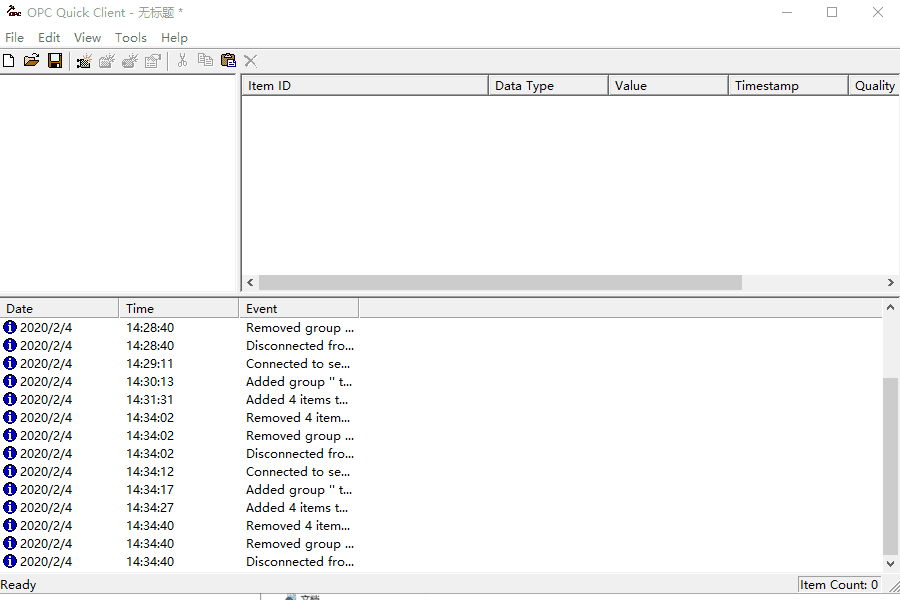Select the 14:34:17 Added group entry
This screenshot has width=900, height=600.
(179, 489)
